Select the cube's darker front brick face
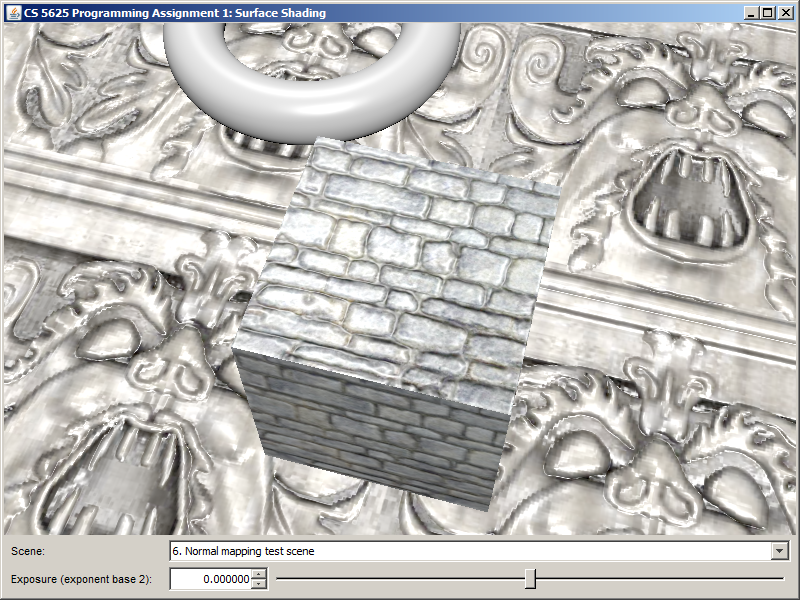800x600 pixels. coord(370,440)
